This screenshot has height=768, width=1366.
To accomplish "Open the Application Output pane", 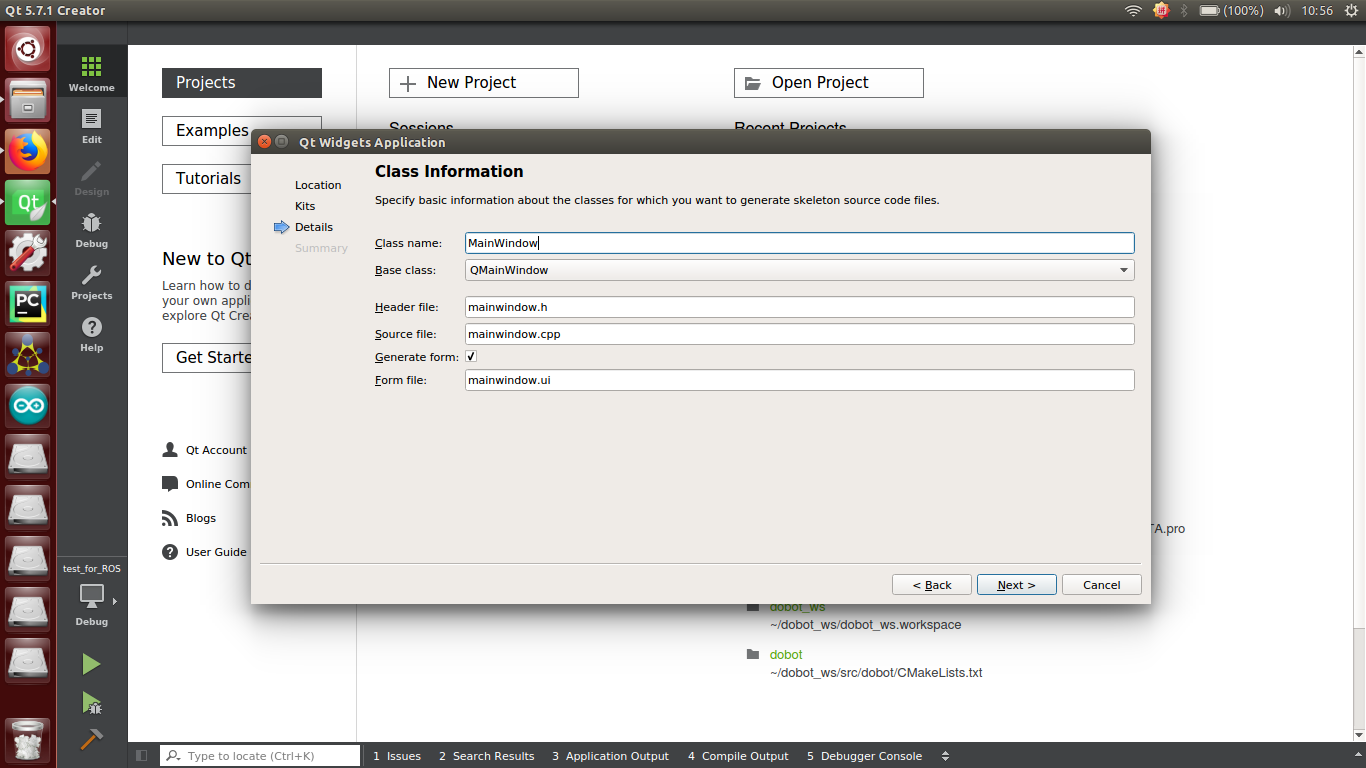I will [610, 756].
